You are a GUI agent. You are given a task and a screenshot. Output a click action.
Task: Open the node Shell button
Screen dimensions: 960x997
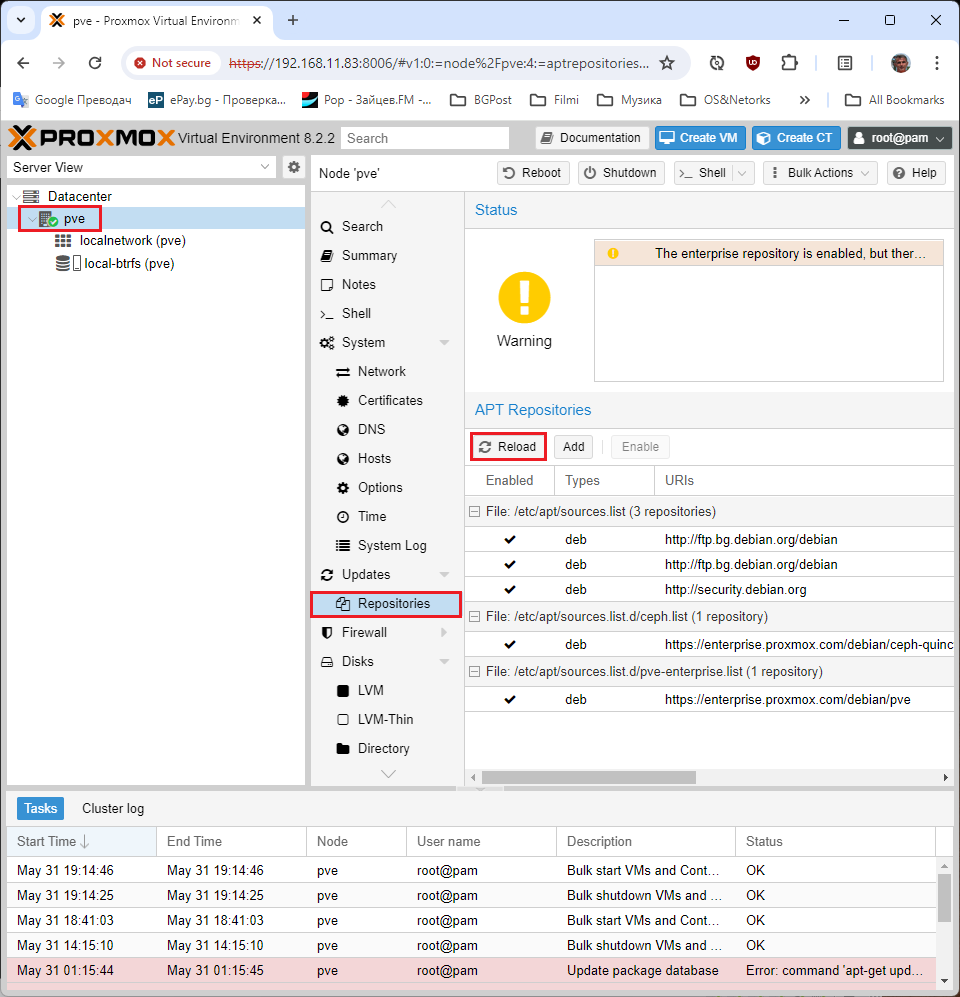pos(703,173)
